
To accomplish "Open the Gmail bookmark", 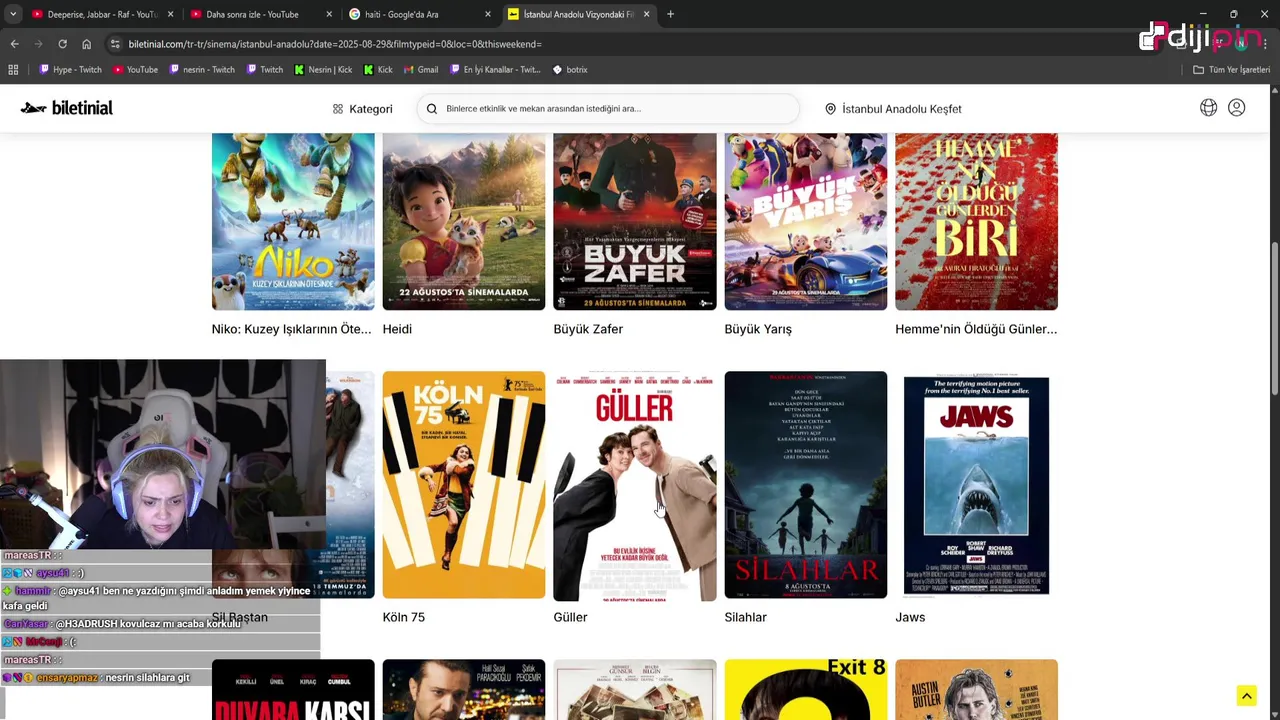I will coord(421,70).
